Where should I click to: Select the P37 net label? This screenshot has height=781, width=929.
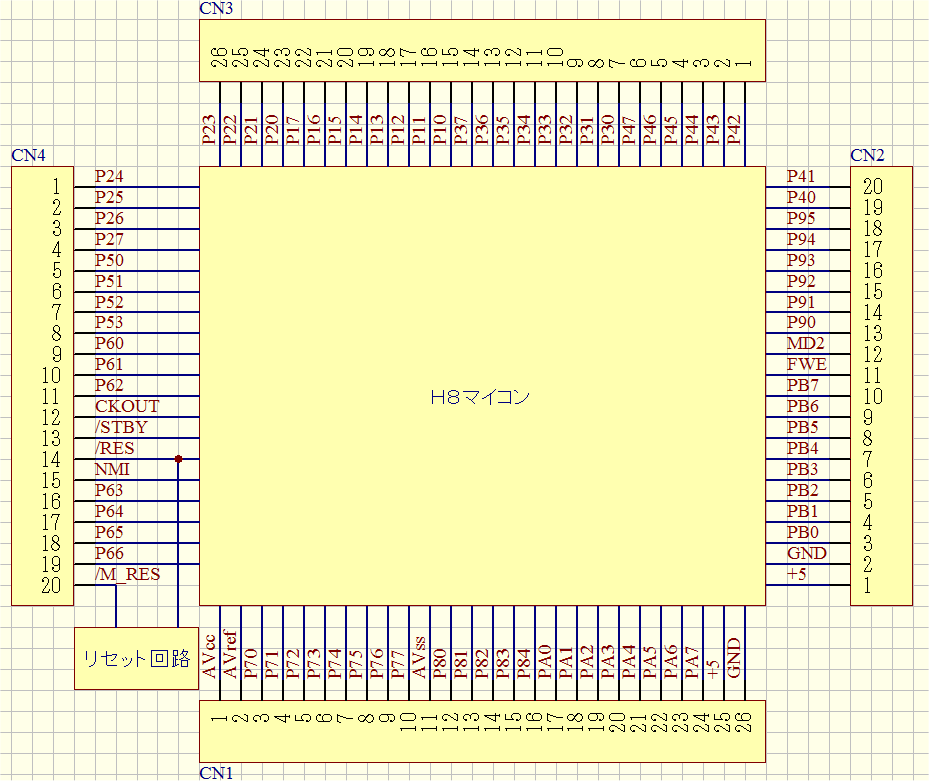coord(461,130)
